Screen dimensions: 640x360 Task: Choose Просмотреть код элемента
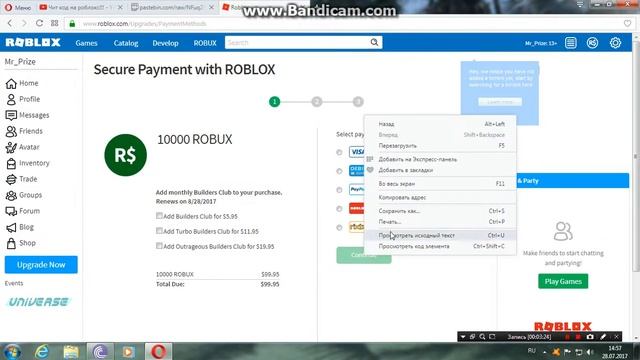pyautogui.click(x=441, y=246)
